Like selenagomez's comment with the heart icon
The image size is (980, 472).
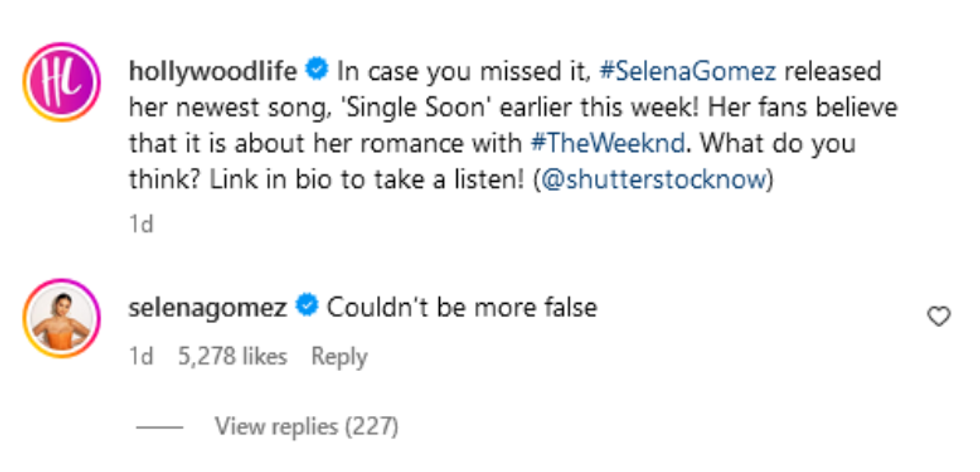tap(938, 317)
